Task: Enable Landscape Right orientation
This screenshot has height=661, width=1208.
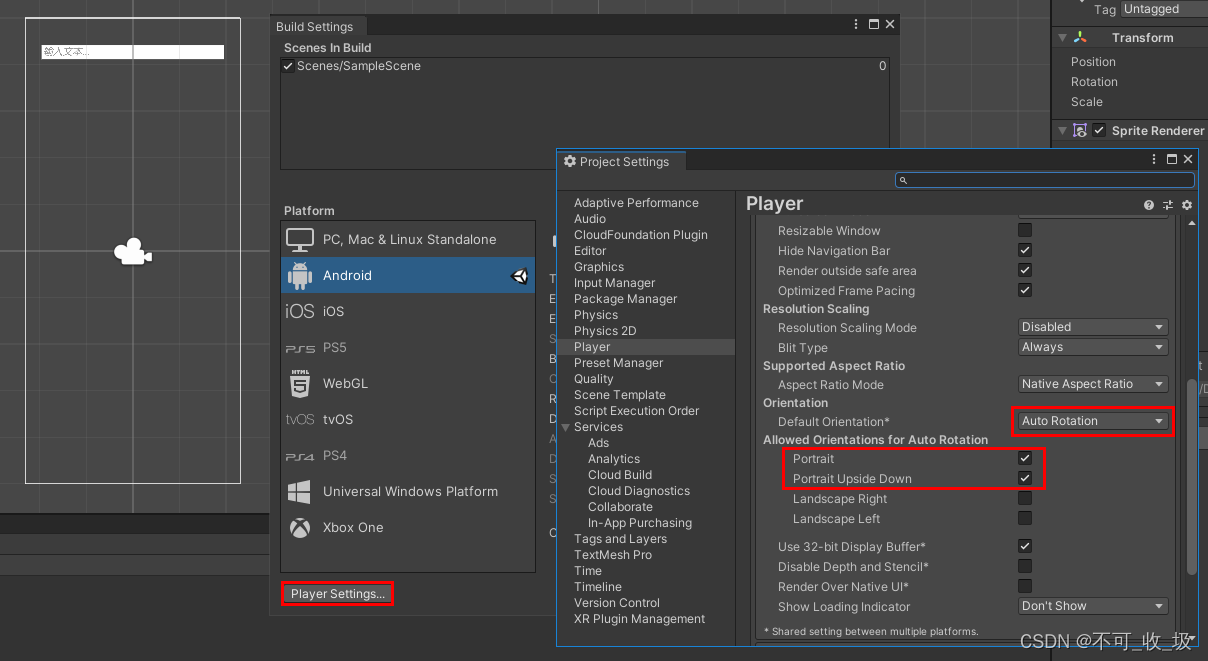Action: click(1025, 499)
